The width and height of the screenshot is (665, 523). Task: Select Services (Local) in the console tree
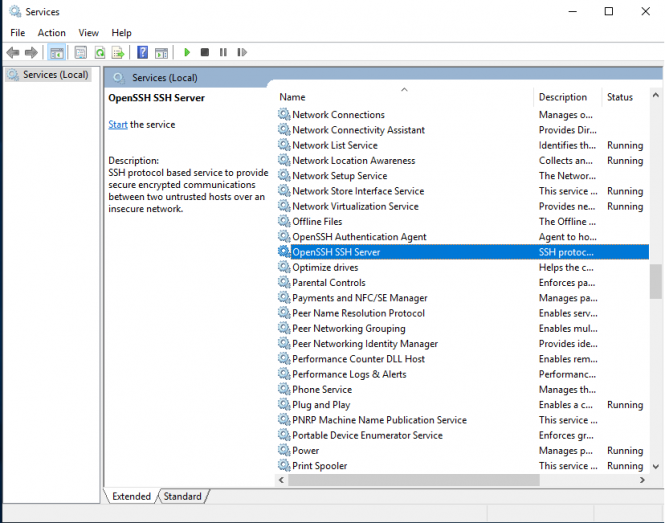[55, 75]
